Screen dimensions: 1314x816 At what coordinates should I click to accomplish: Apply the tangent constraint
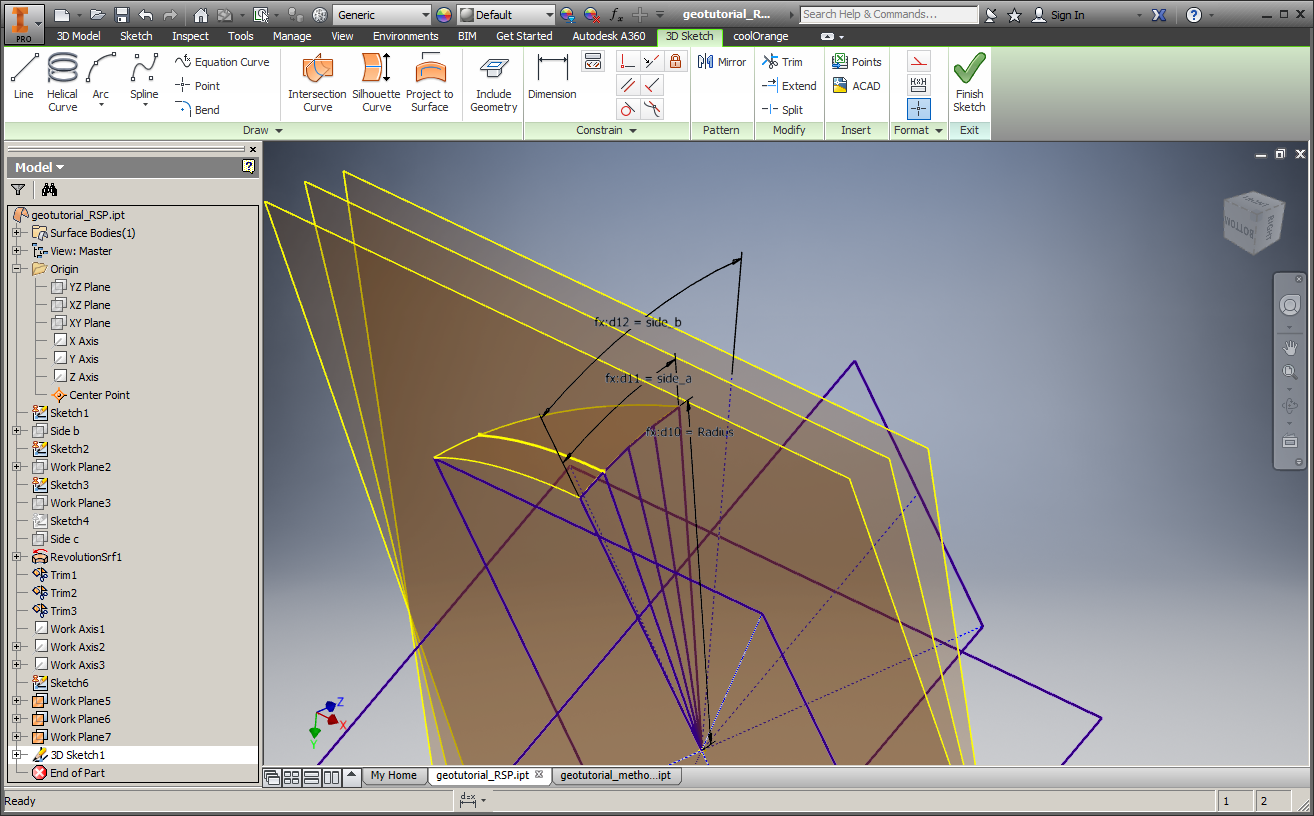627,109
